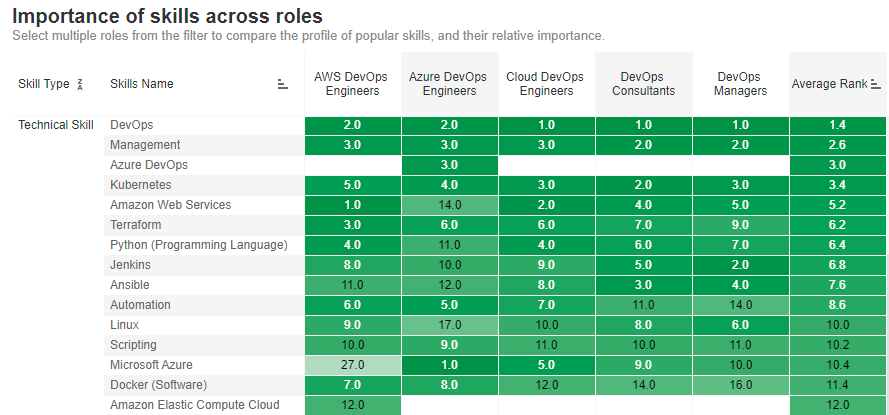Select the Azure DevOps 3.0 rank cell
Viewport: 889px width, 415px height.
(x=449, y=165)
